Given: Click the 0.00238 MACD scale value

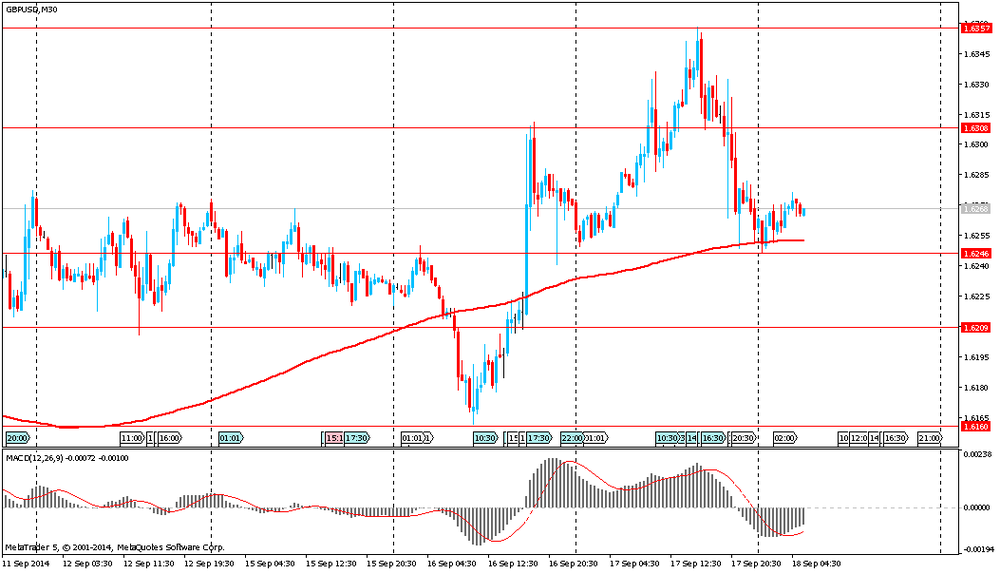Looking at the screenshot, I should click(x=976, y=454).
